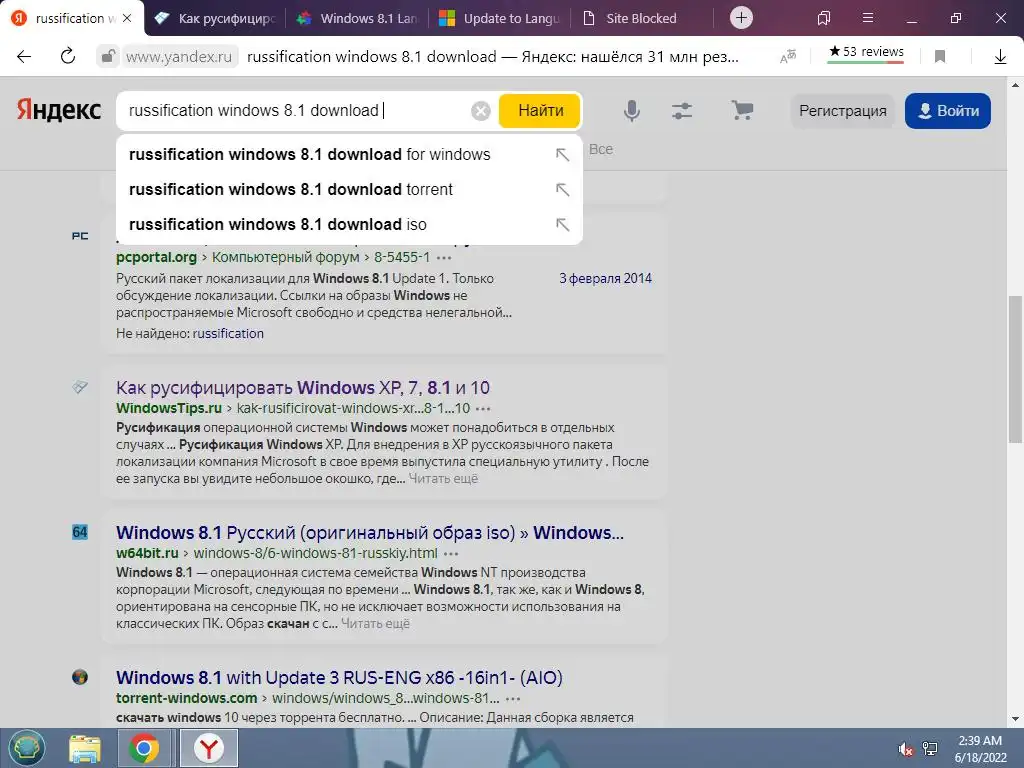Open 'Windows 8.1 with Update 3 RUS-ENG' result
Image resolution: width=1024 pixels, height=768 pixels.
(x=340, y=678)
